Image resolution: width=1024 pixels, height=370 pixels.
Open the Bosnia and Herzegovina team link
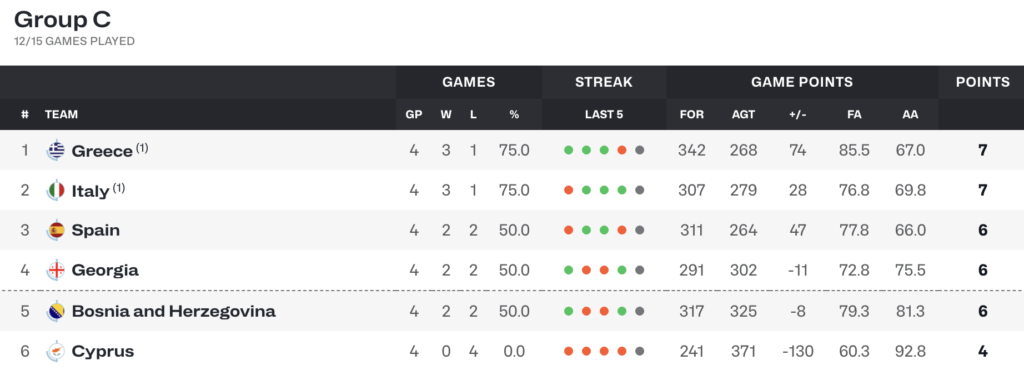(174, 311)
